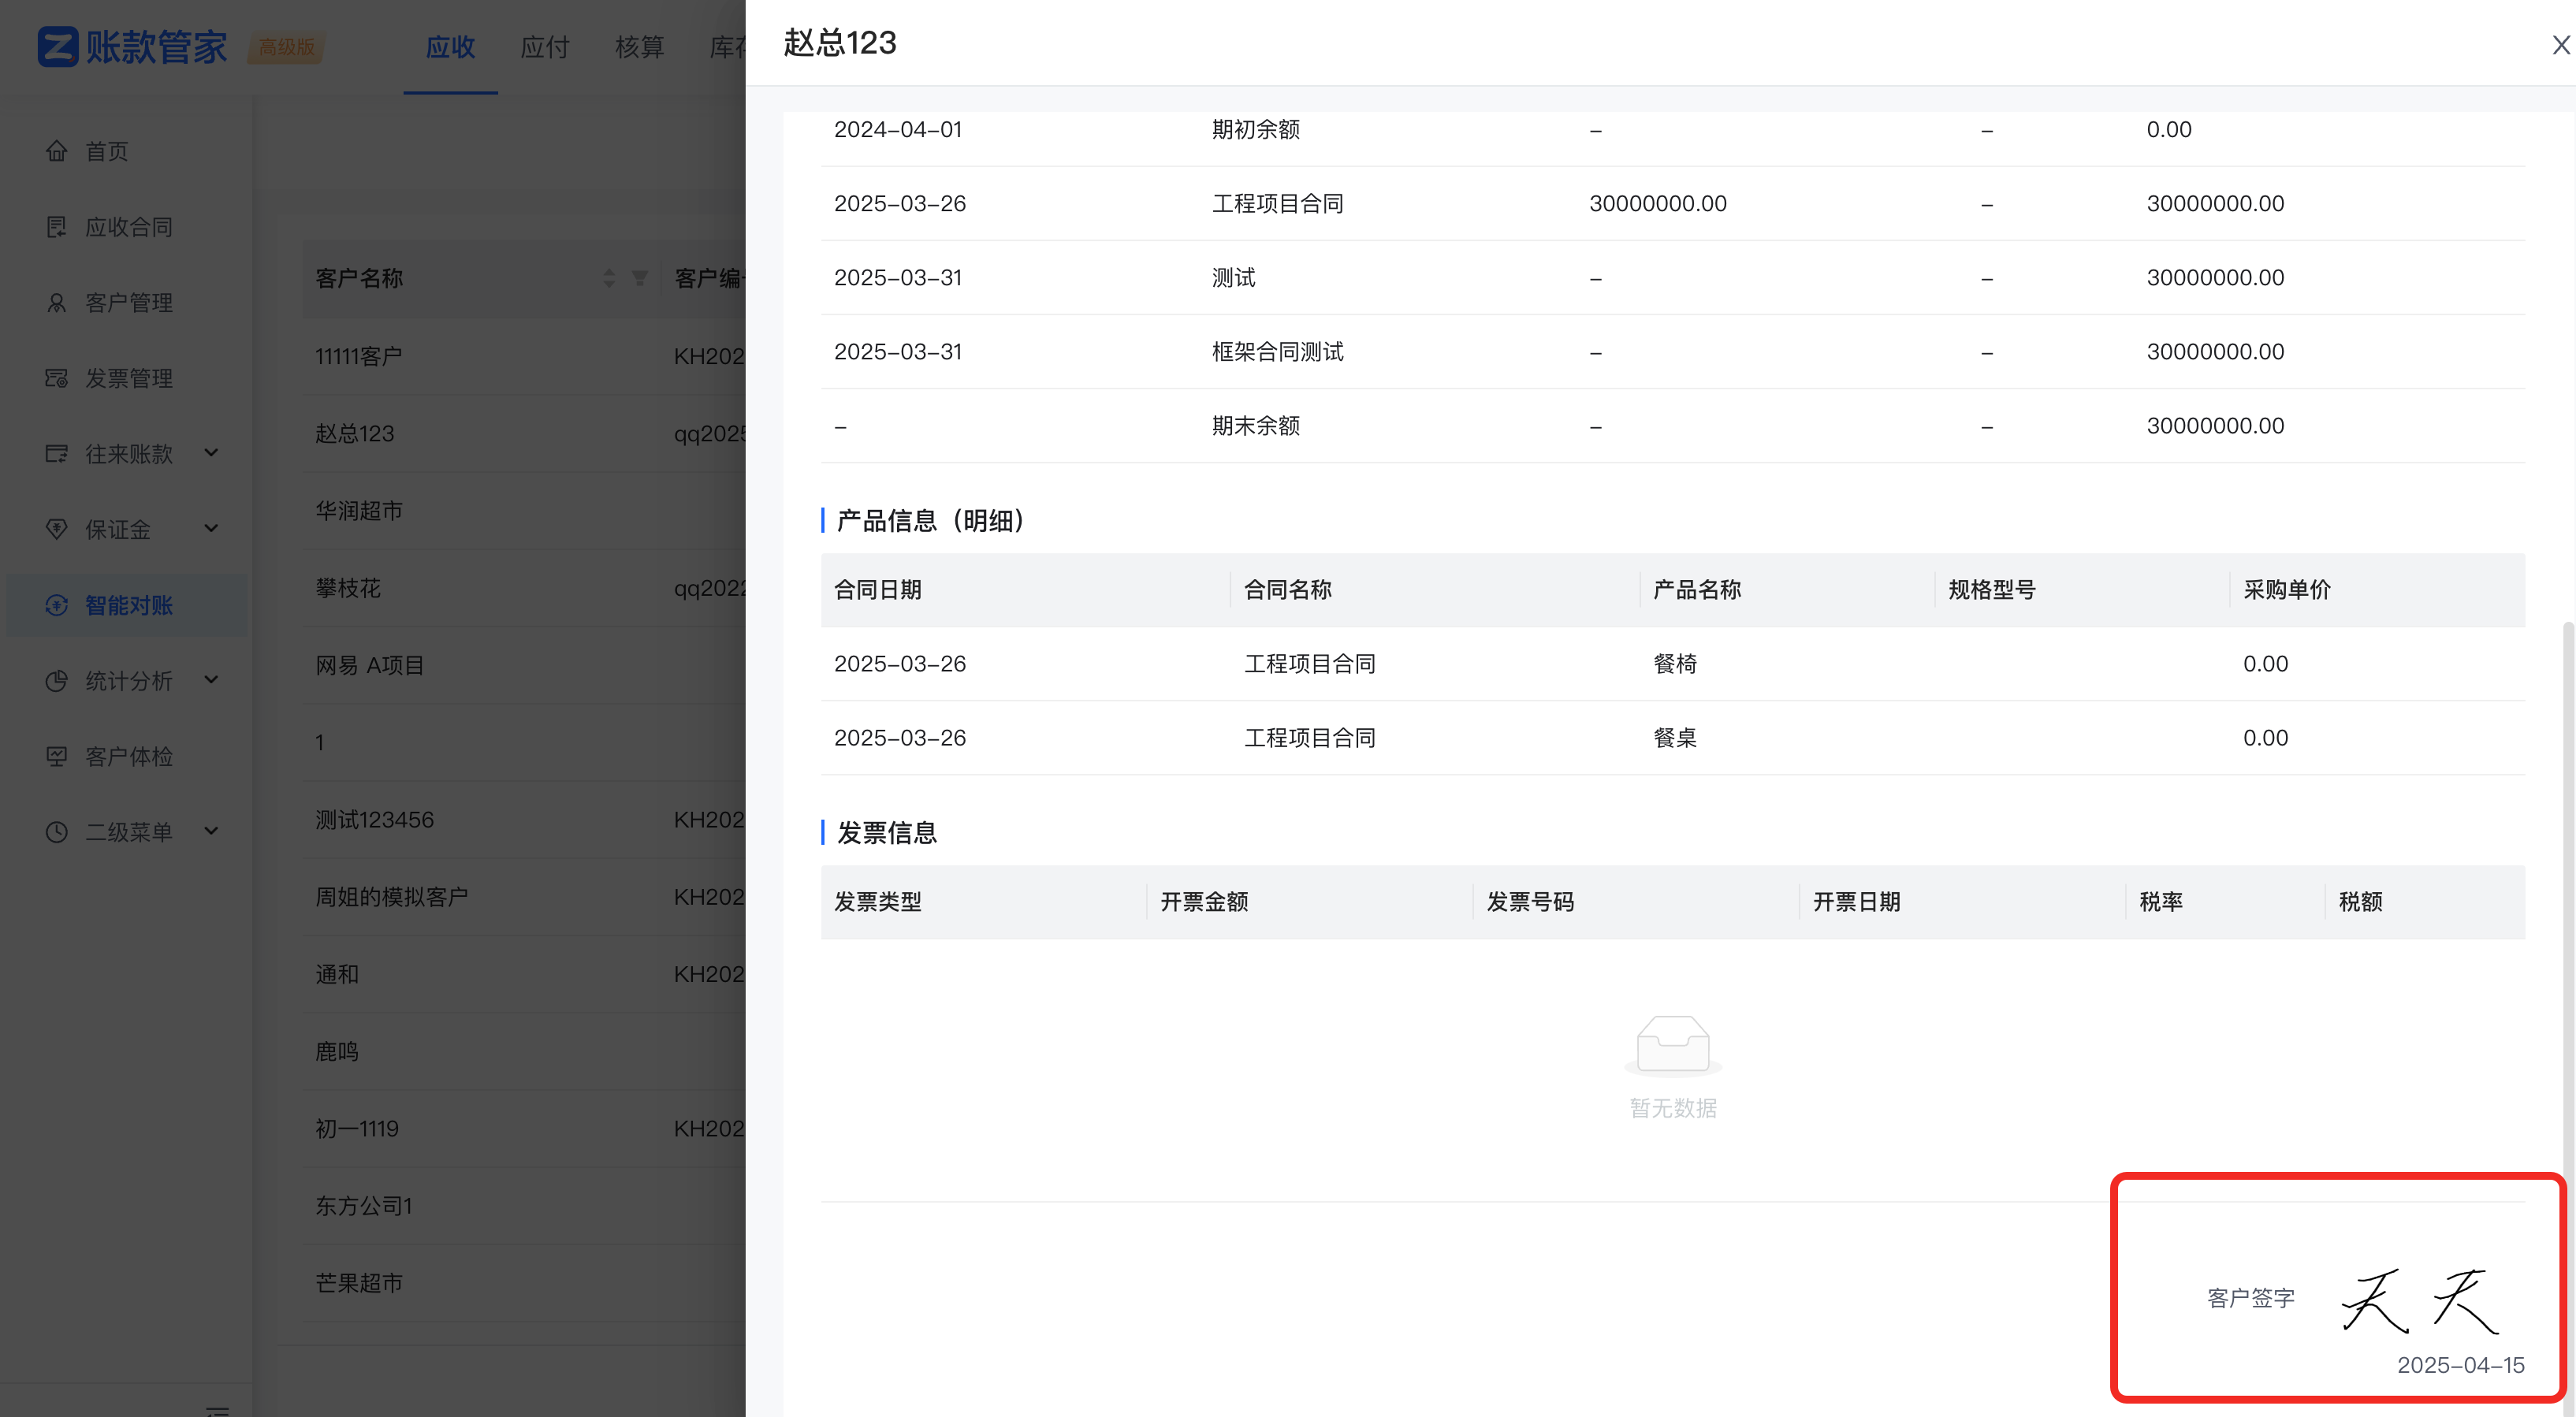
Task: Click the 智能对账 reconciliation icon
Action: click(57, 605)
